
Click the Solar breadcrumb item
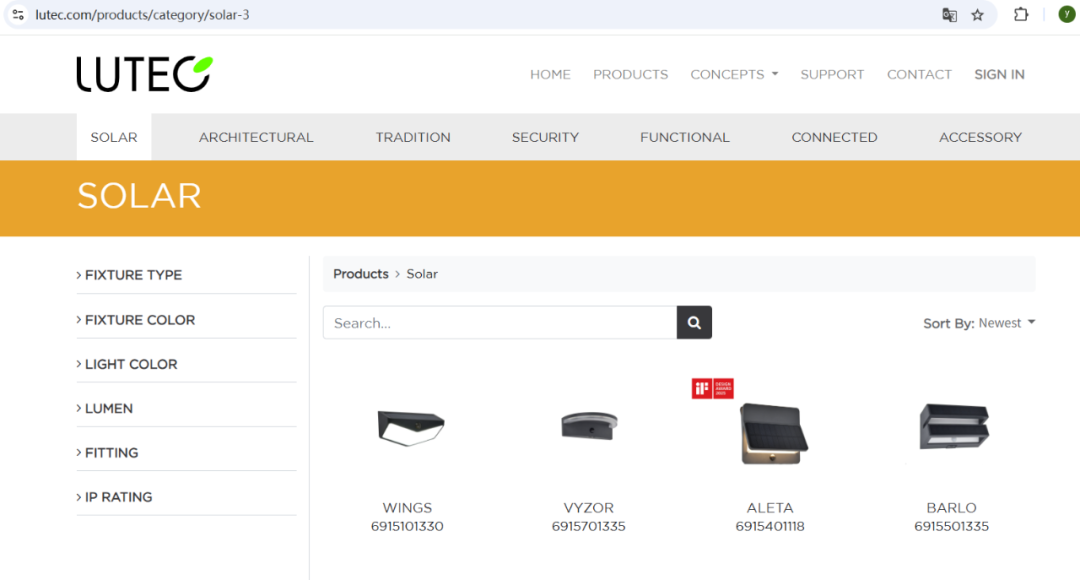422,274
